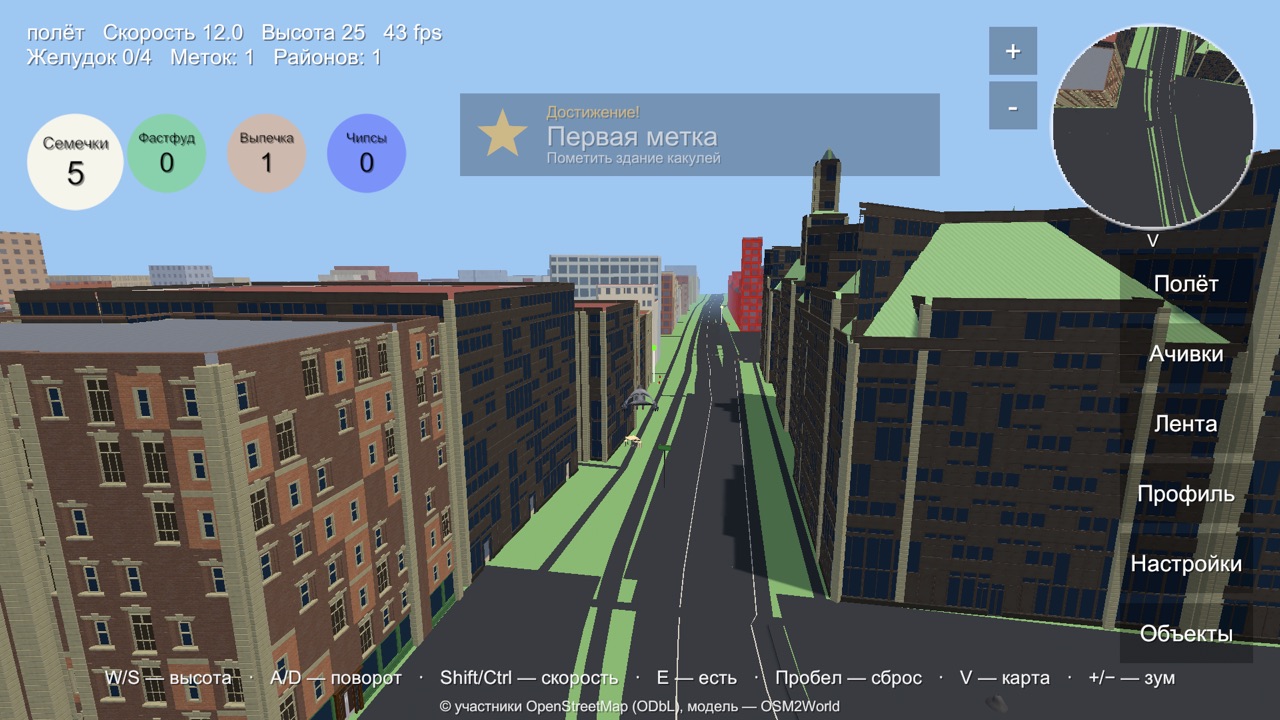Click the E — есть hint

(697, 678)
